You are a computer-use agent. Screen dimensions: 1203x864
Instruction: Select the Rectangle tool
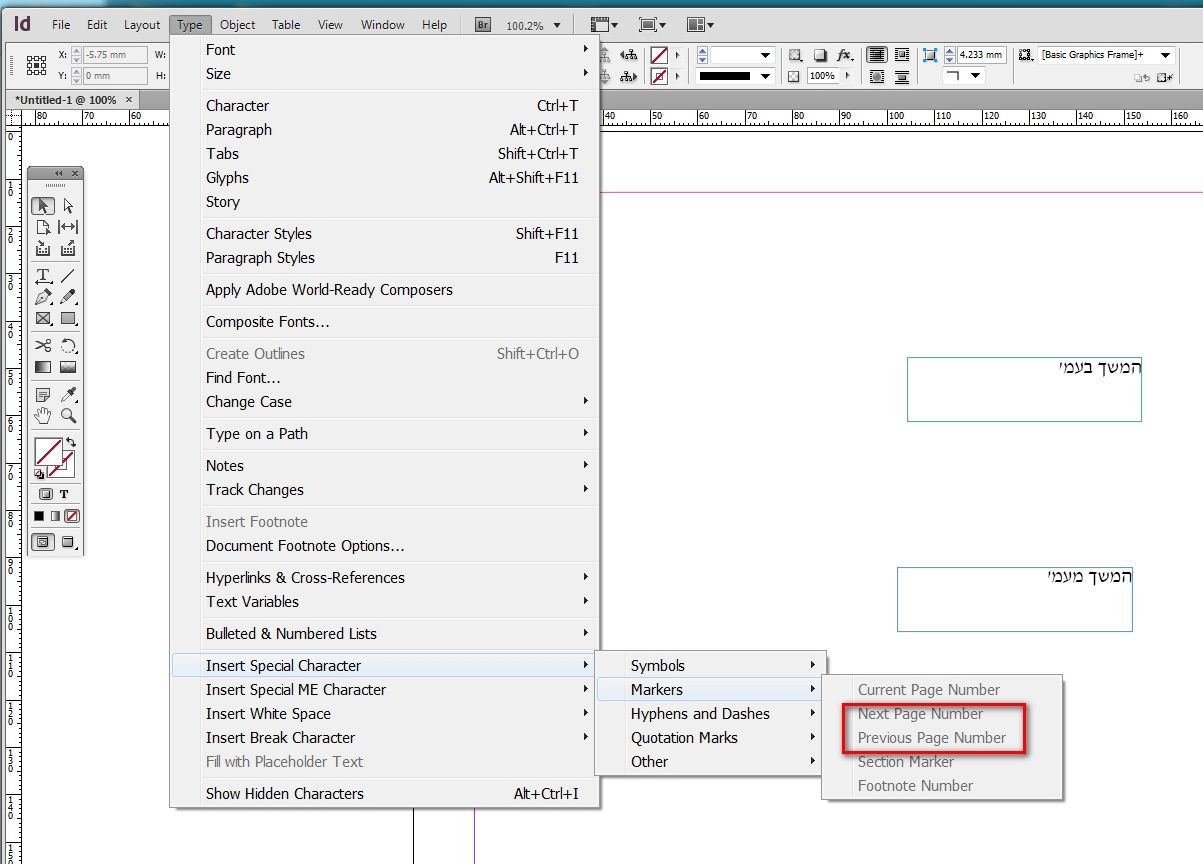coord(68,319)
